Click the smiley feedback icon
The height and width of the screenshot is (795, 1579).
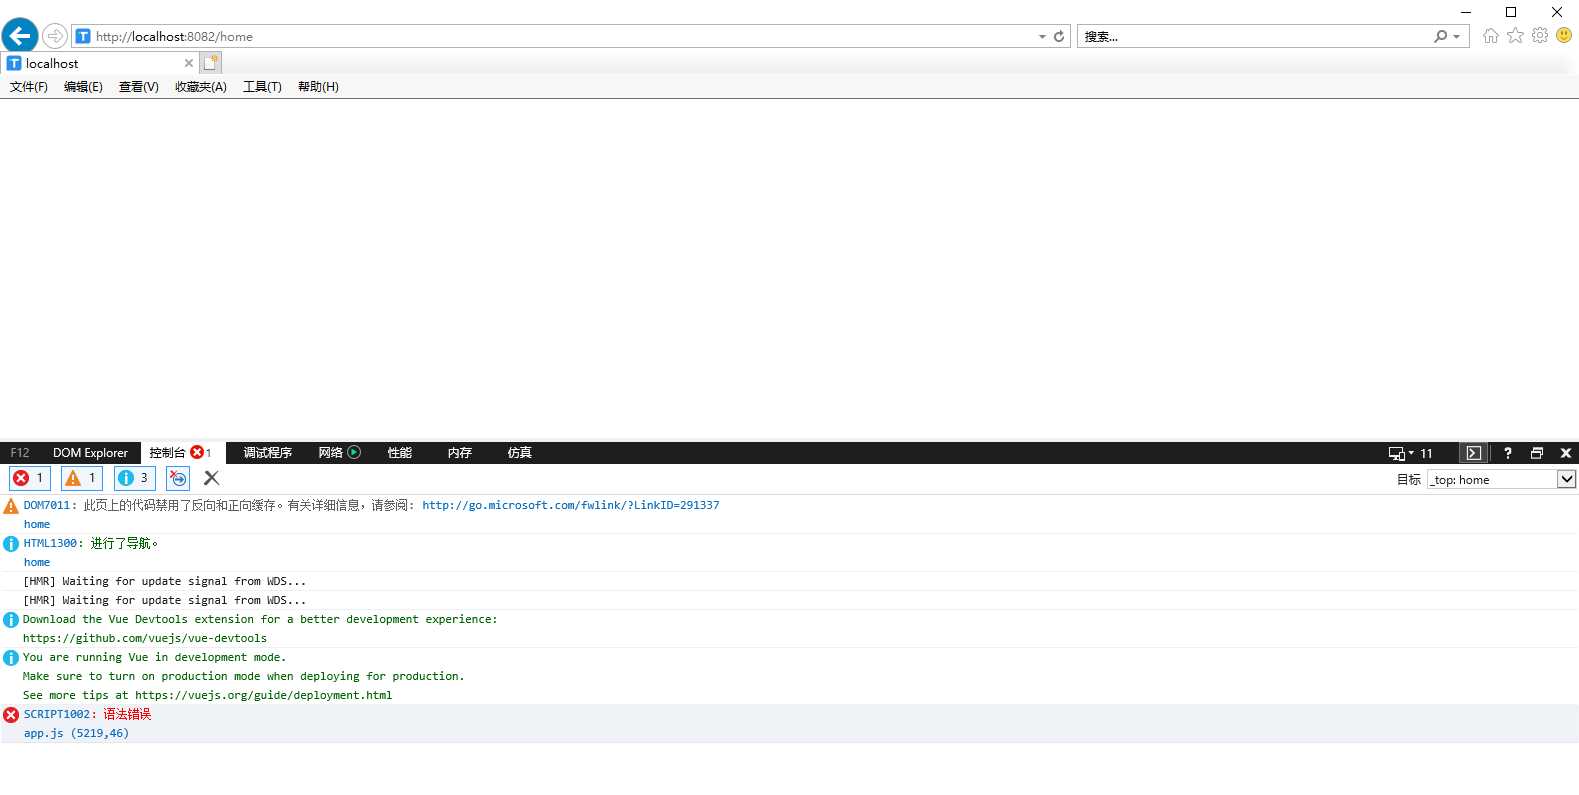pos(1564,36)
